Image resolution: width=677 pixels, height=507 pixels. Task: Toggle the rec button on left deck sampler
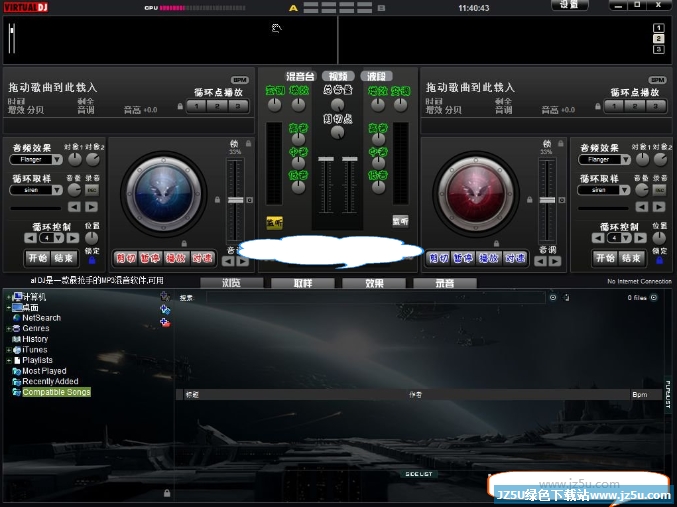[x=92, y=190]
